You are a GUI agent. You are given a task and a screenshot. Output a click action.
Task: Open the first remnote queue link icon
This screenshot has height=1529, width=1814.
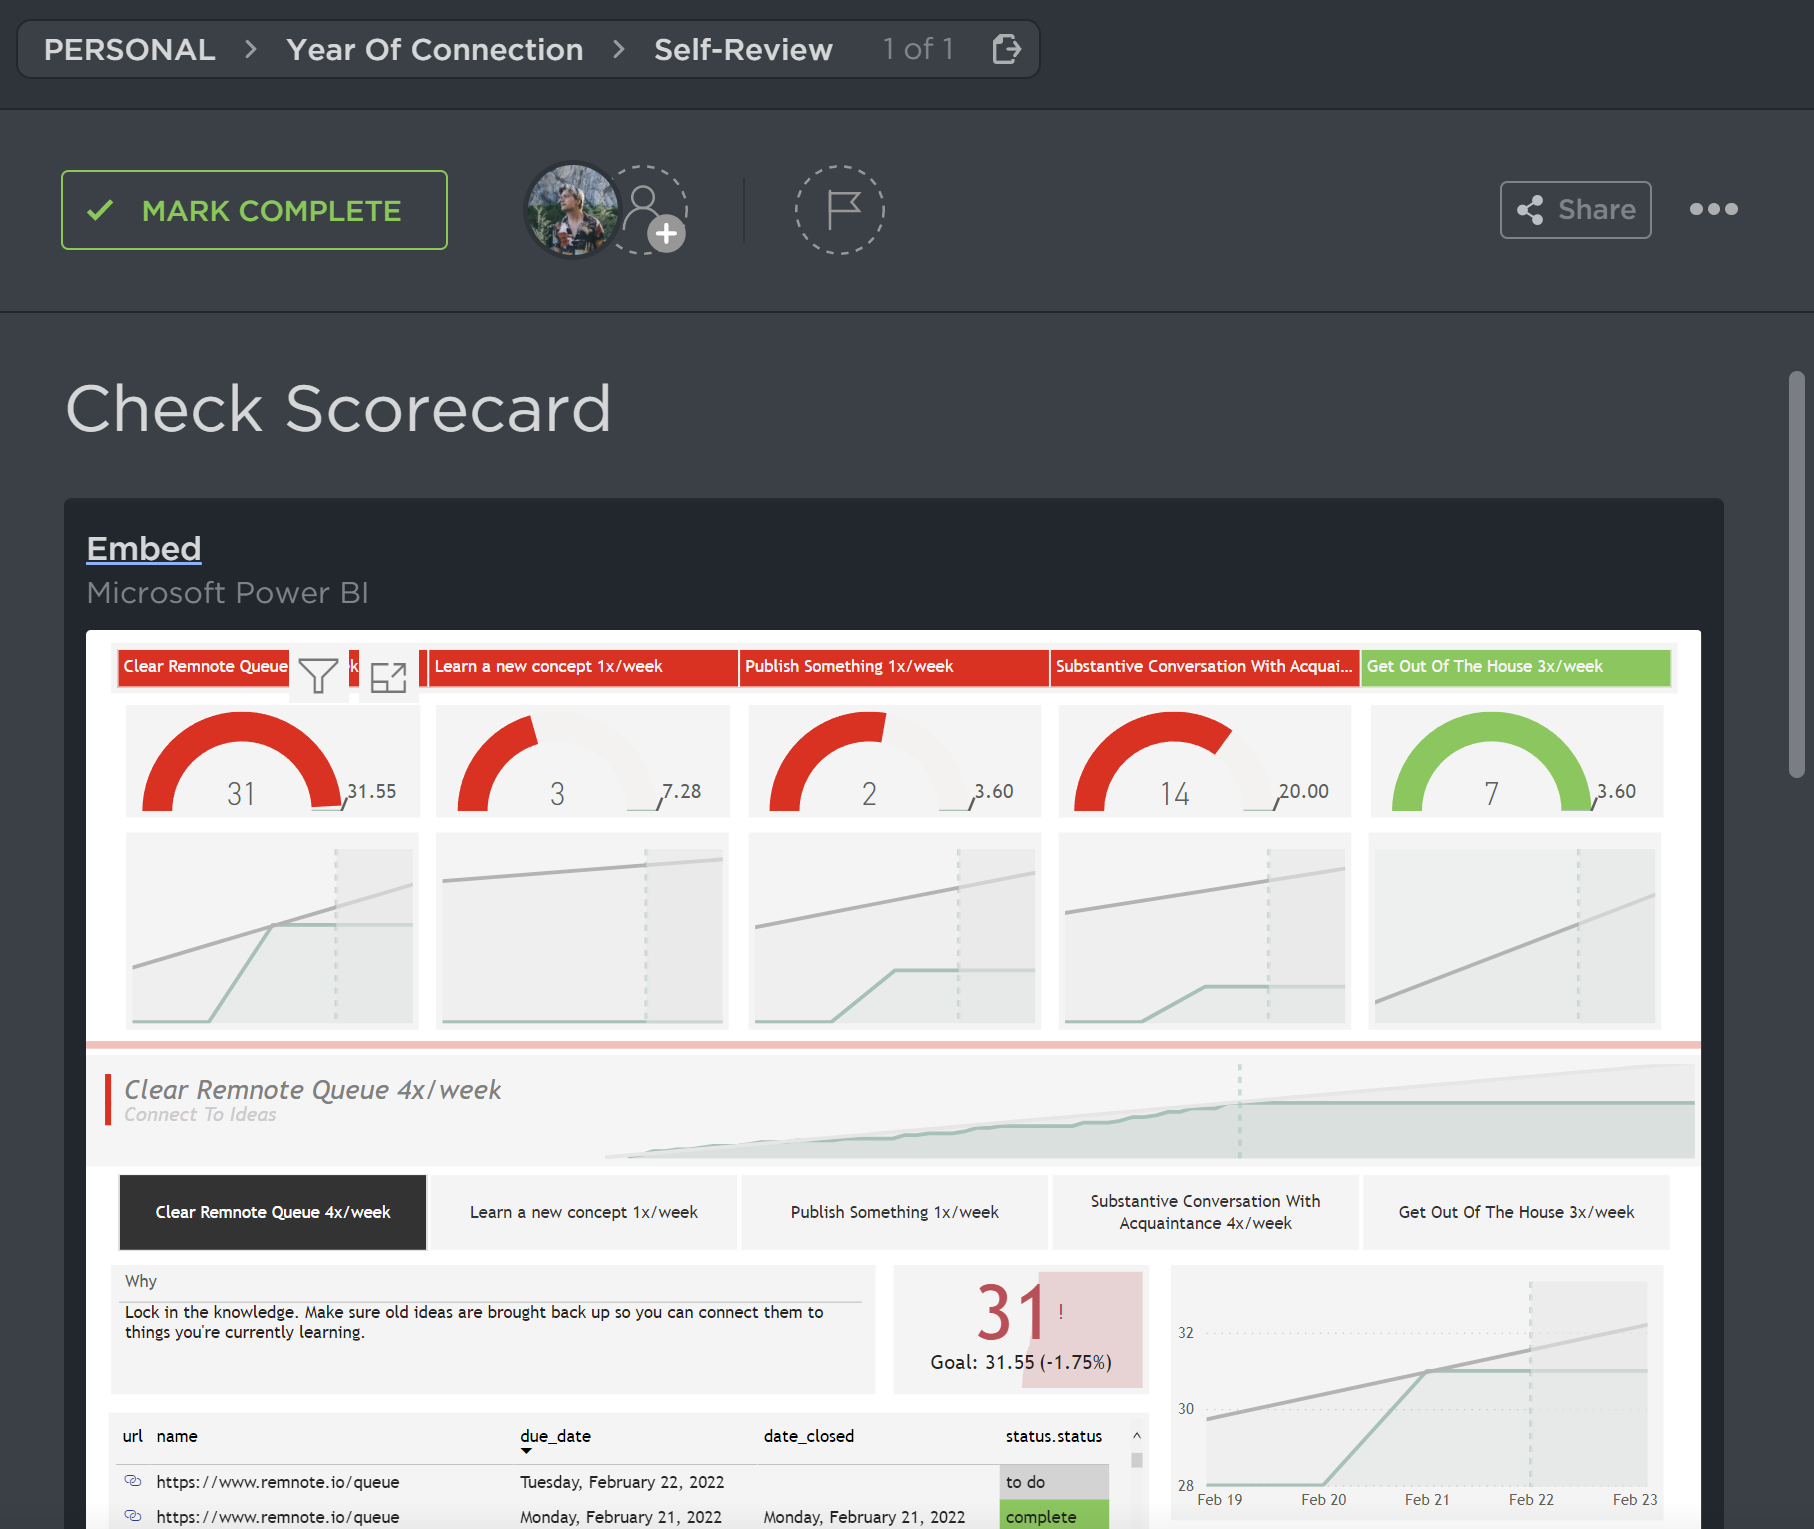point(133,1481)
